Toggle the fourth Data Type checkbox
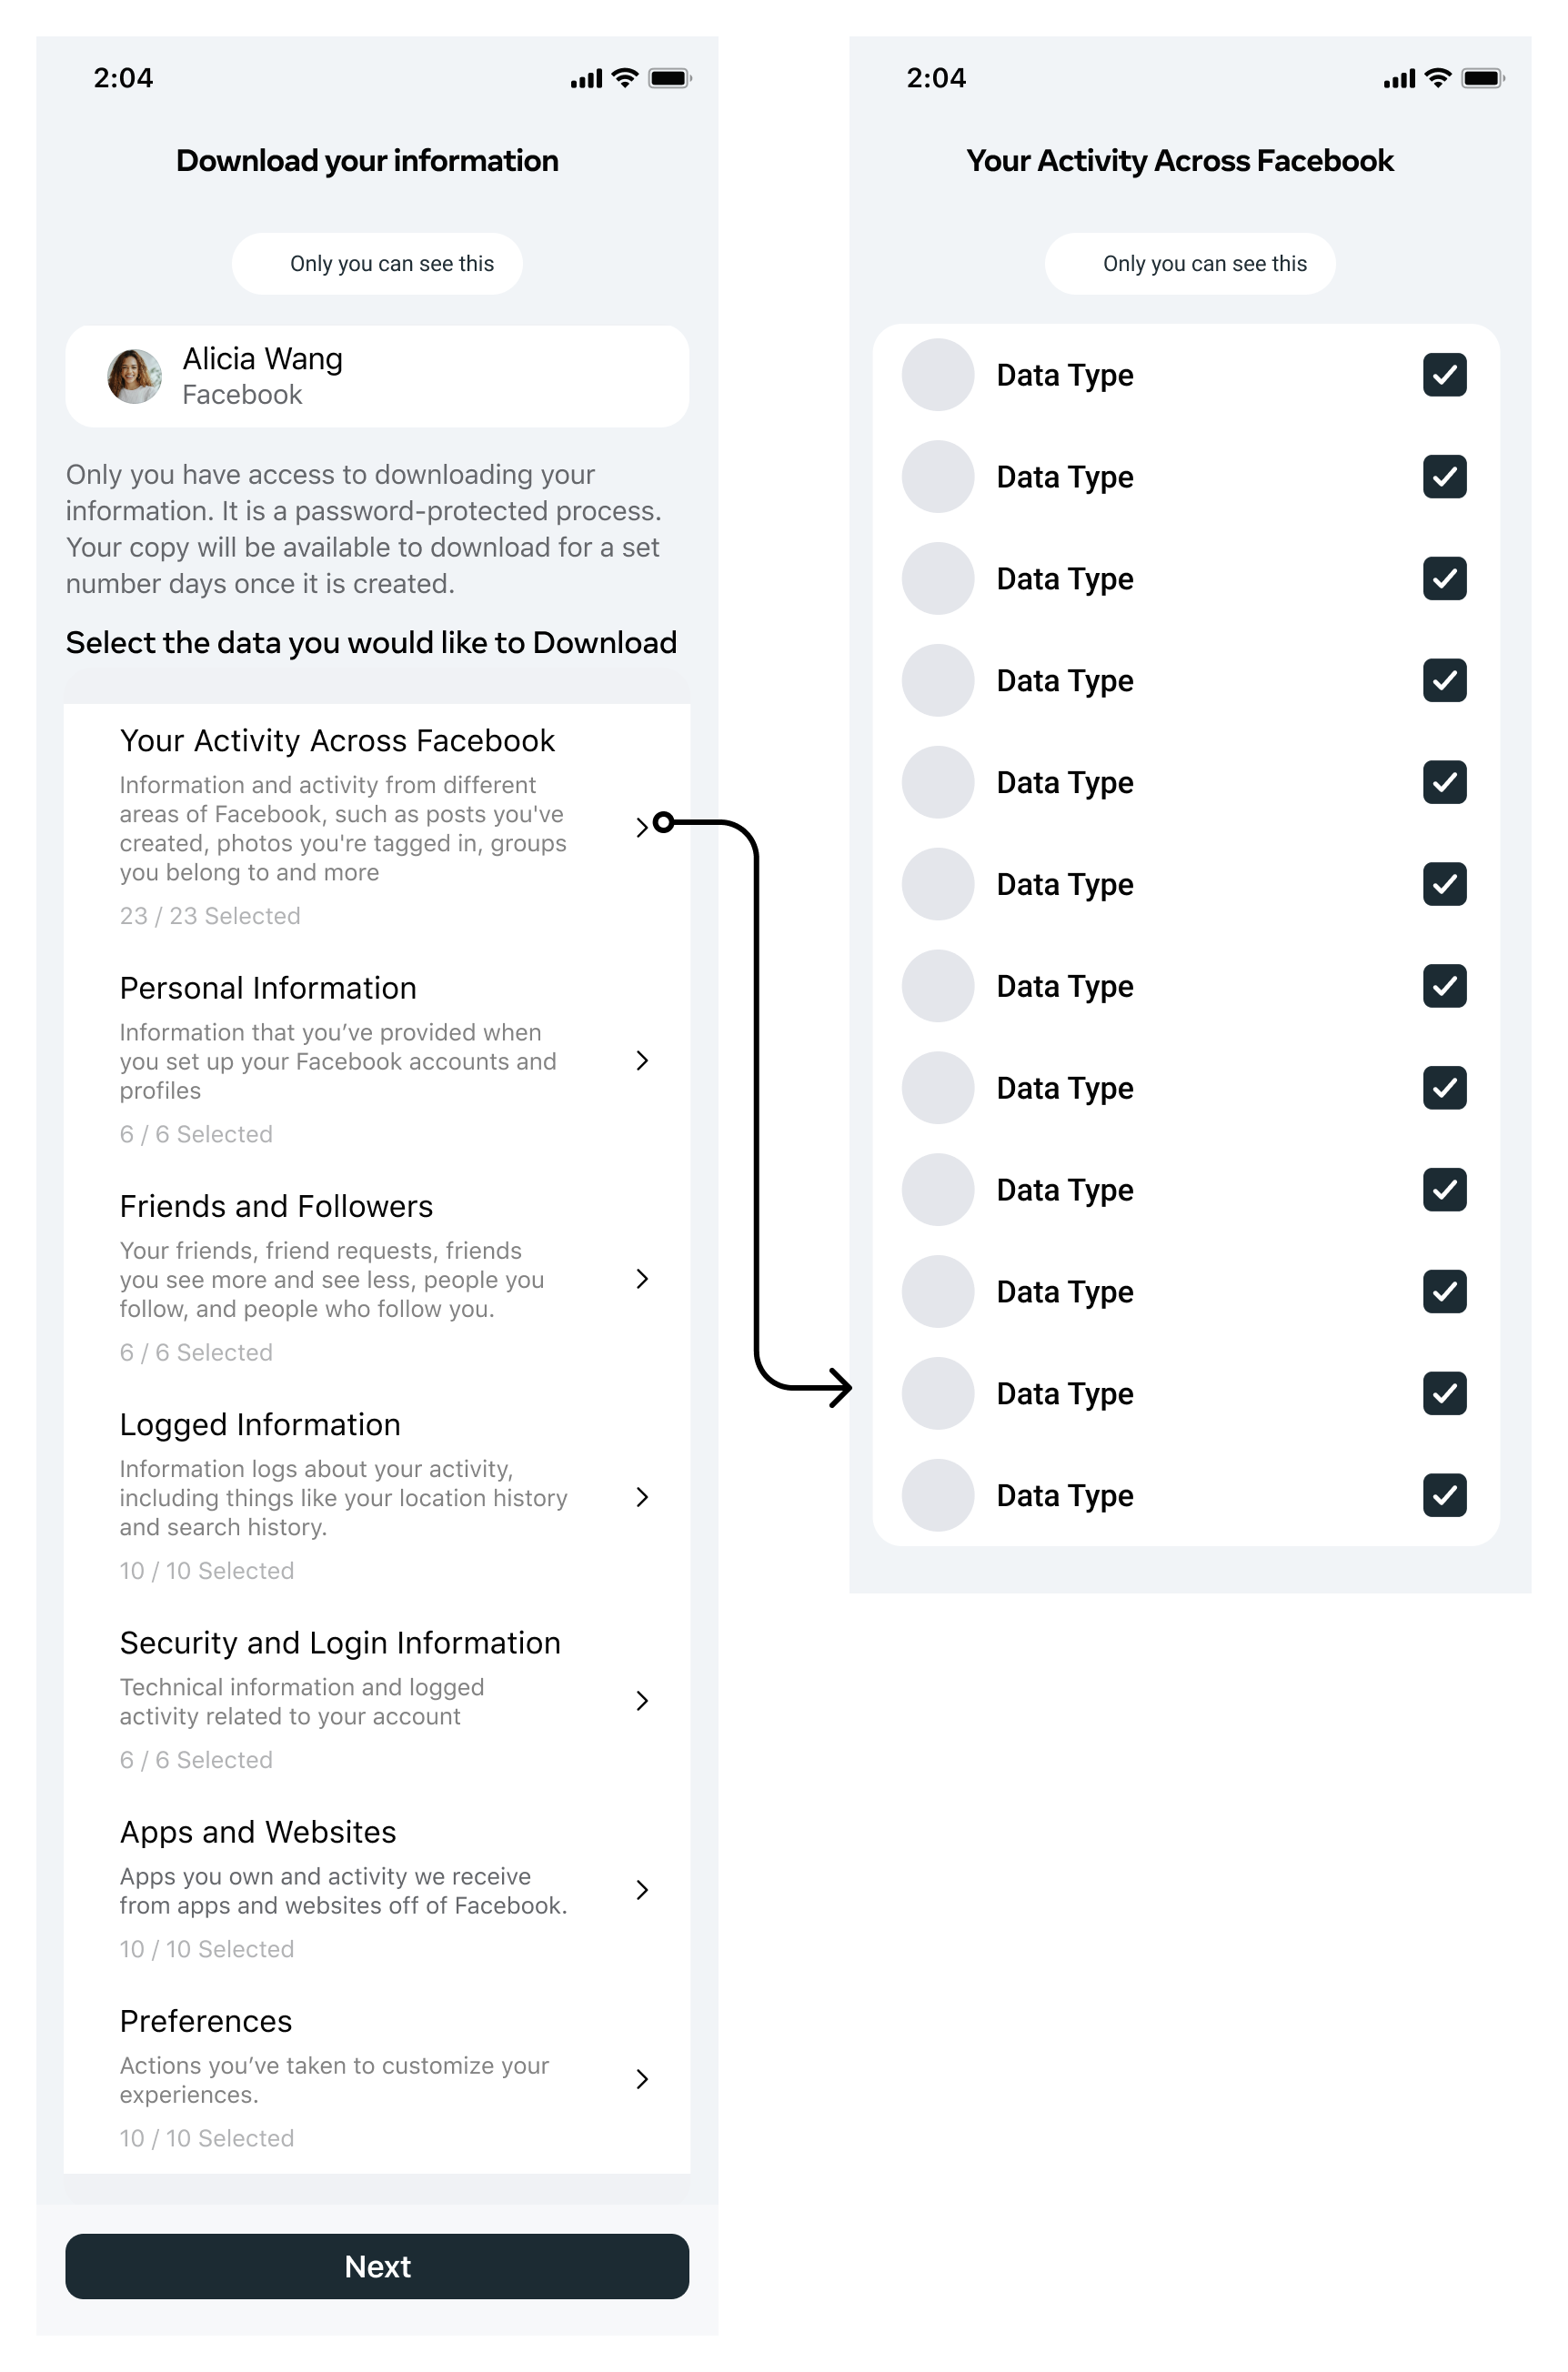The width and height of the screenshot is (1568, 2372). pos(1444,680)
